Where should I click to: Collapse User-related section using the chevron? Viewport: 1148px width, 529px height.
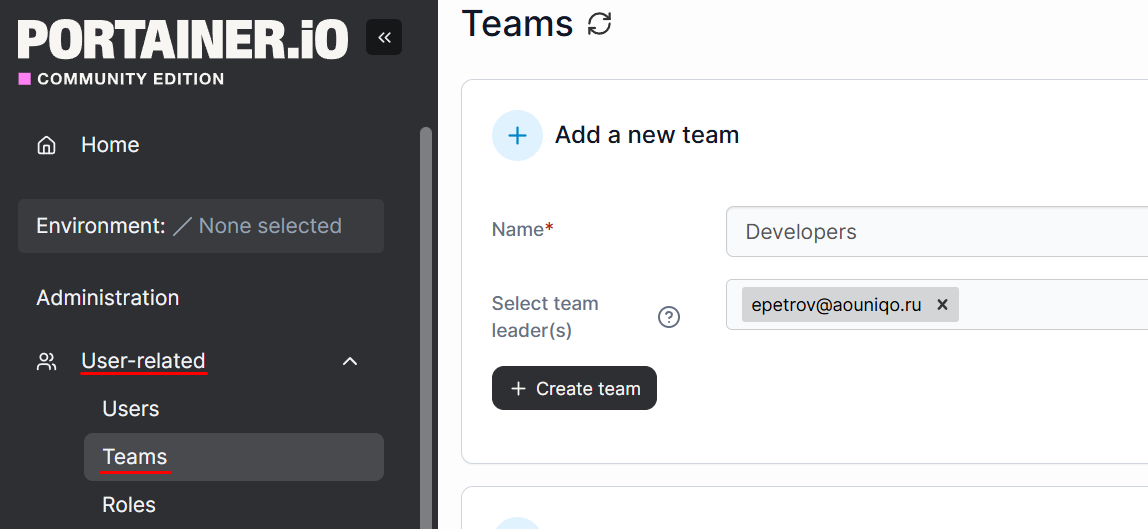pyautogui.click(x=350, y=361)
